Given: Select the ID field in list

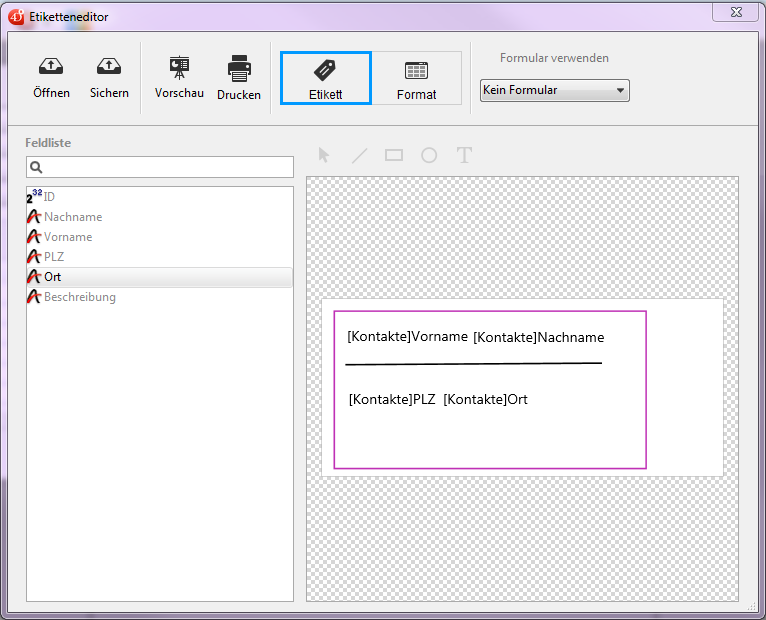Looking at the screenshot, I should click(49, 197).
